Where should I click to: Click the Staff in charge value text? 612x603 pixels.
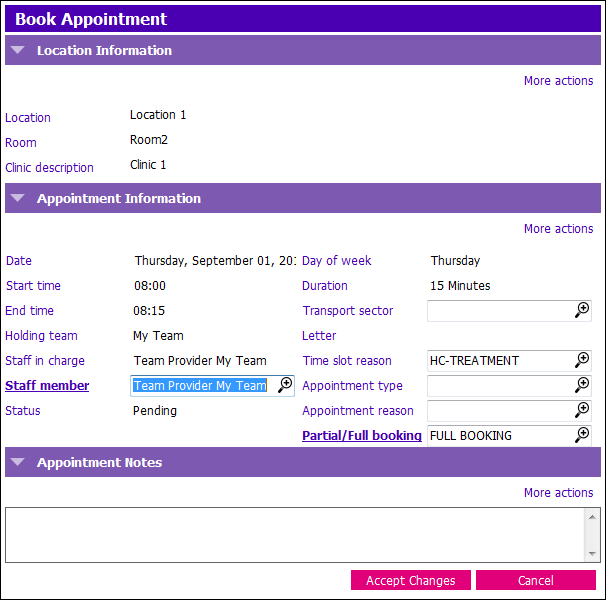click(x=200, y=361)
